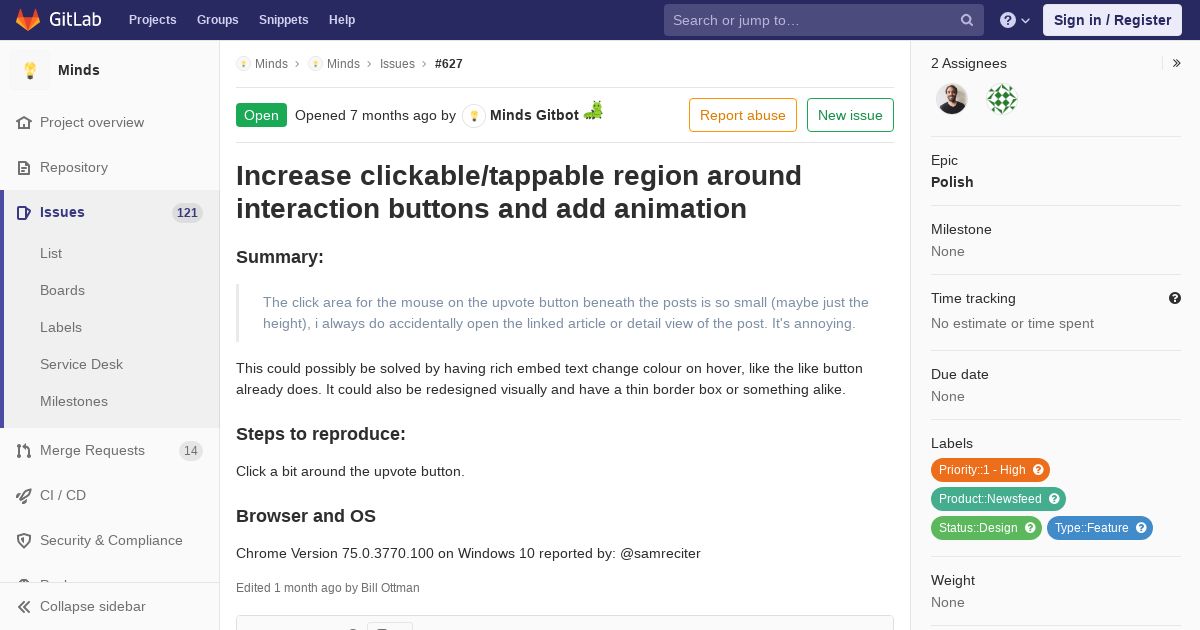
Task: Click help icon on Status::Design label
Action: (1030, 528)
